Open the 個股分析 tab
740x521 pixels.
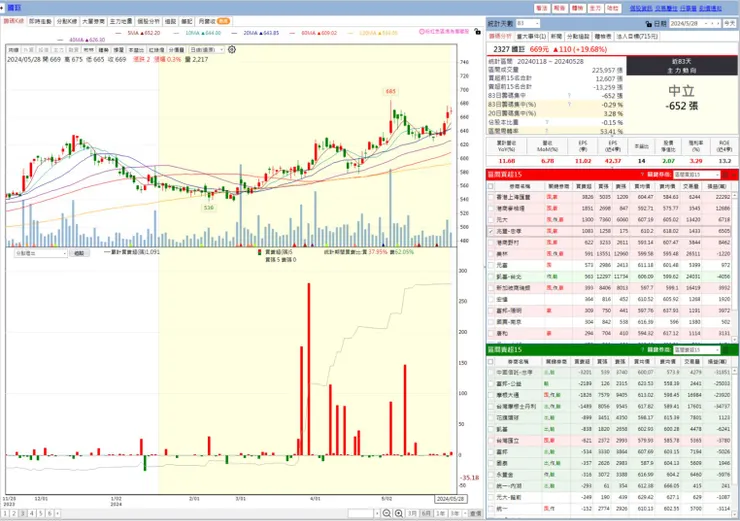[149, 21]
